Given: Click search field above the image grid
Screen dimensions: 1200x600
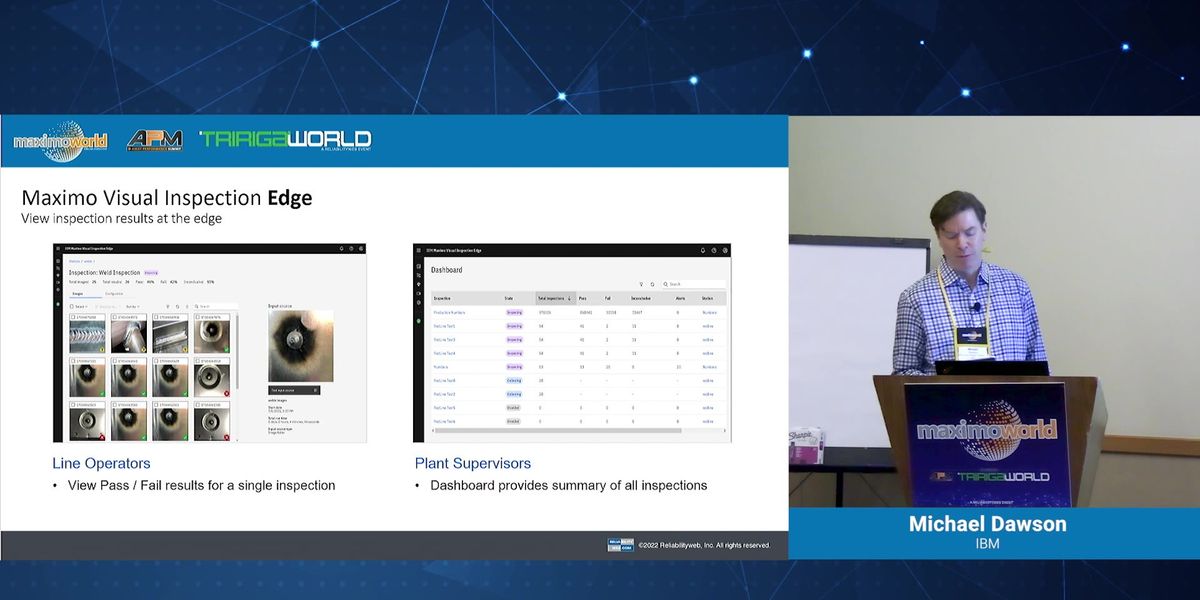Looking at the screenshot, I should point(216,307).
